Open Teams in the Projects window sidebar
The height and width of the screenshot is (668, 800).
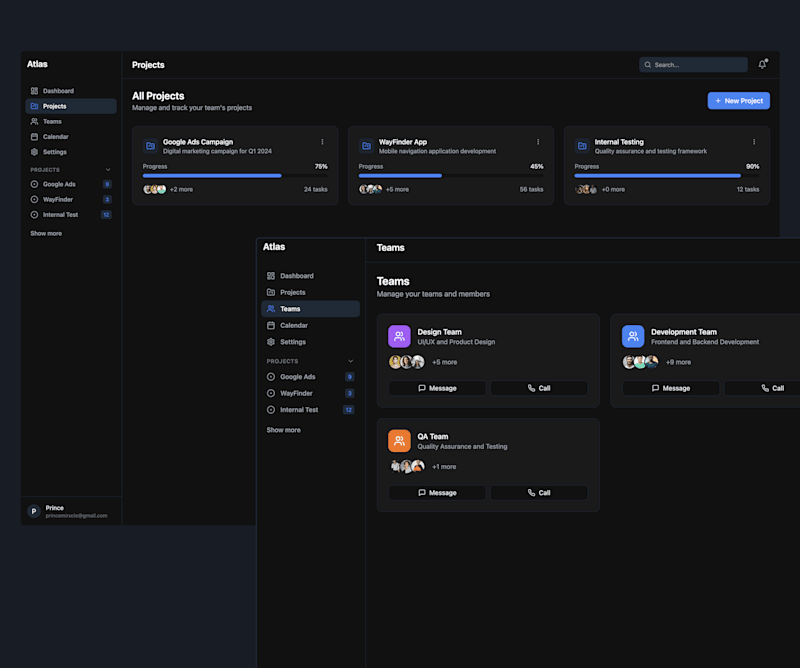(71, 121)
